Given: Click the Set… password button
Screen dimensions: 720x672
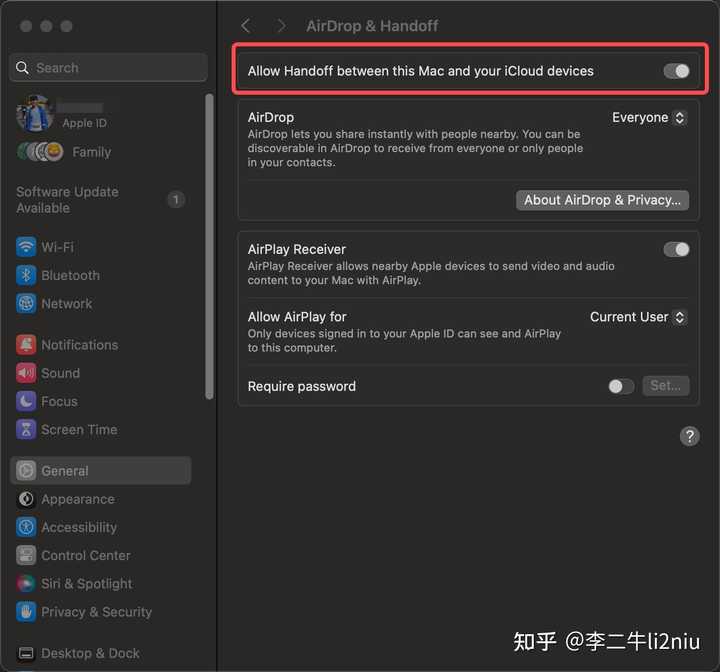Looking at the screenshot, I should [665, 386].
